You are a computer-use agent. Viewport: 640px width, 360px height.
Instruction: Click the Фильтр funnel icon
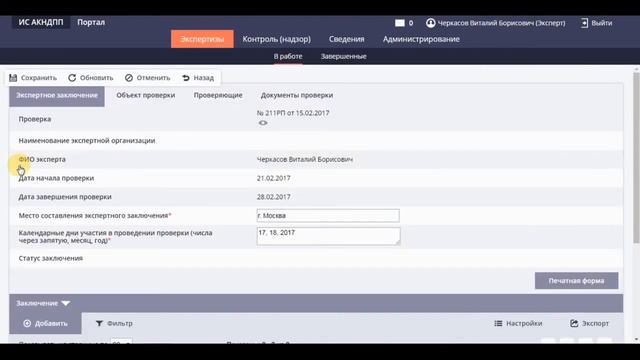(x=99, y=323)
